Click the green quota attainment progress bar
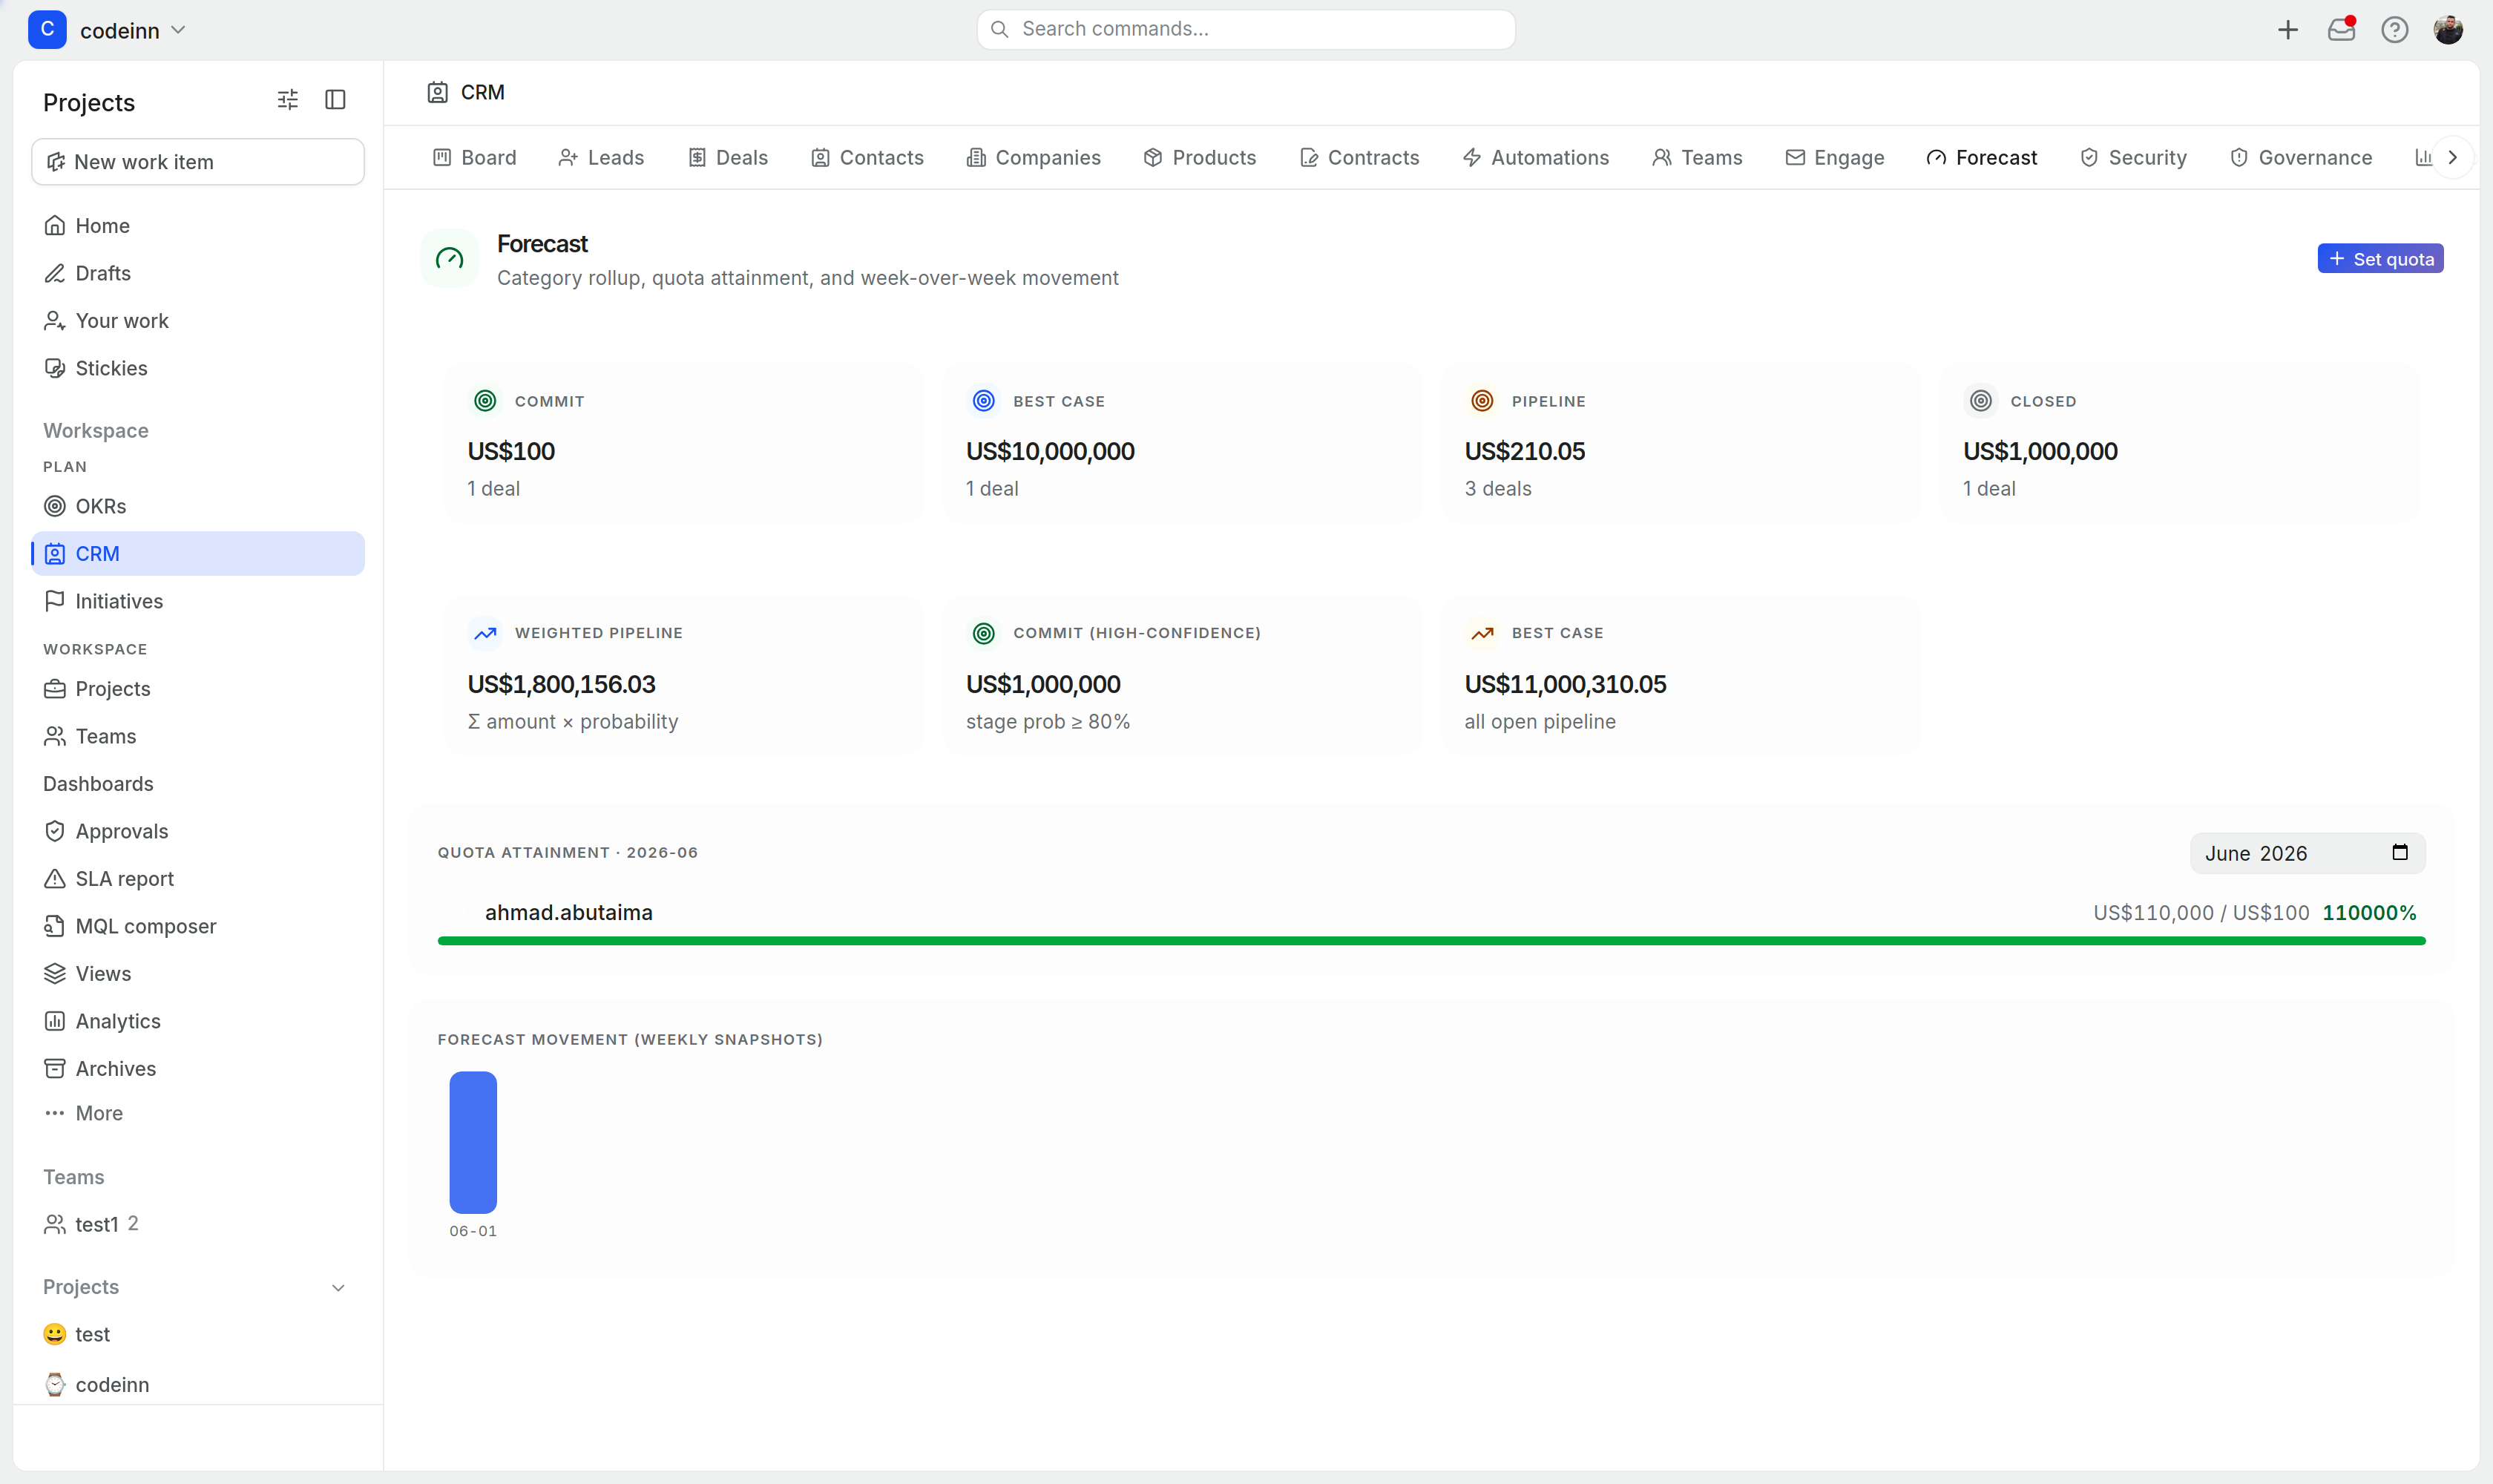 pos(1431,941)
